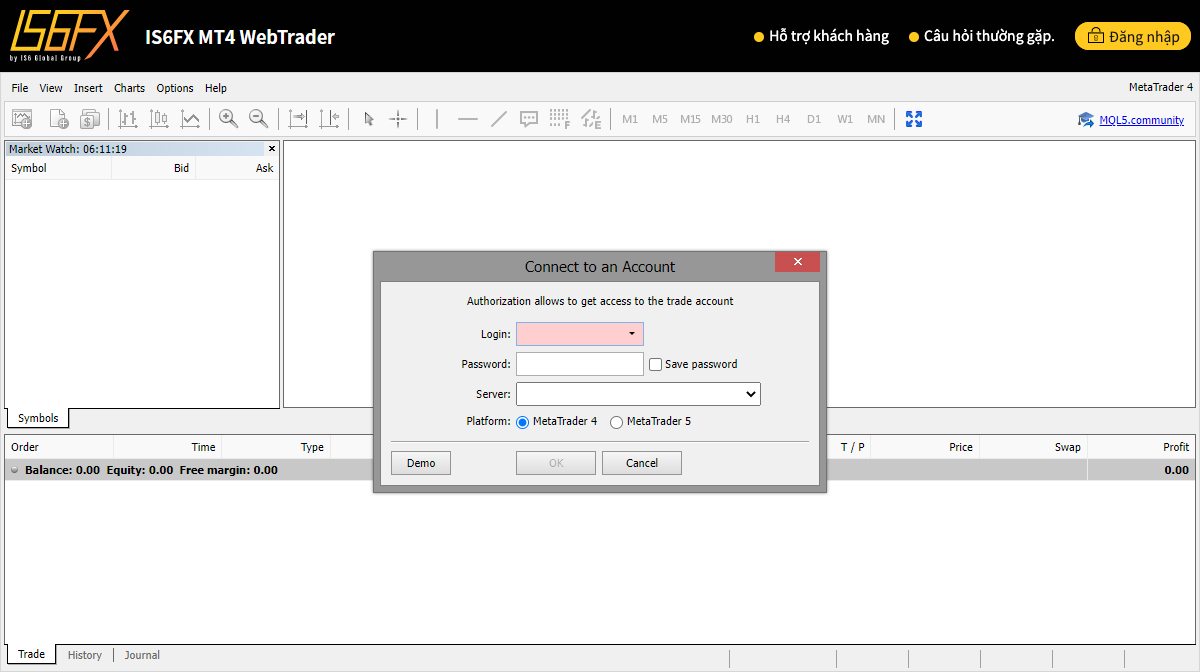
Task: Select the horizontal line tool
Action: pyautogui.click(x=467, y=119)
